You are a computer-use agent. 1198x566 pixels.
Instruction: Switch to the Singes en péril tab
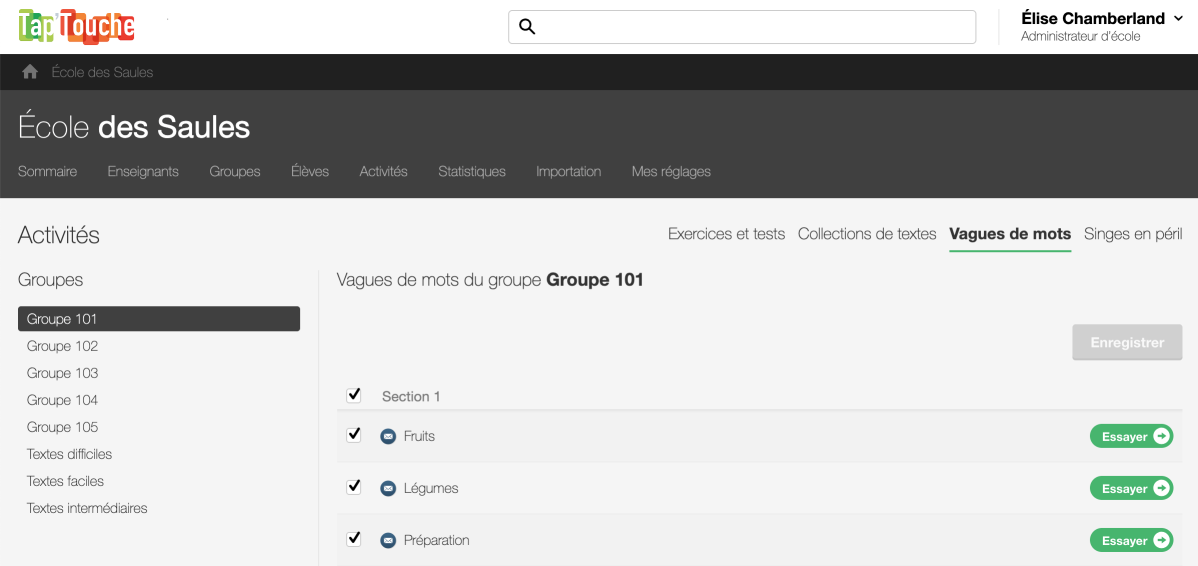pyautogui.click(x=1133, y=234)
